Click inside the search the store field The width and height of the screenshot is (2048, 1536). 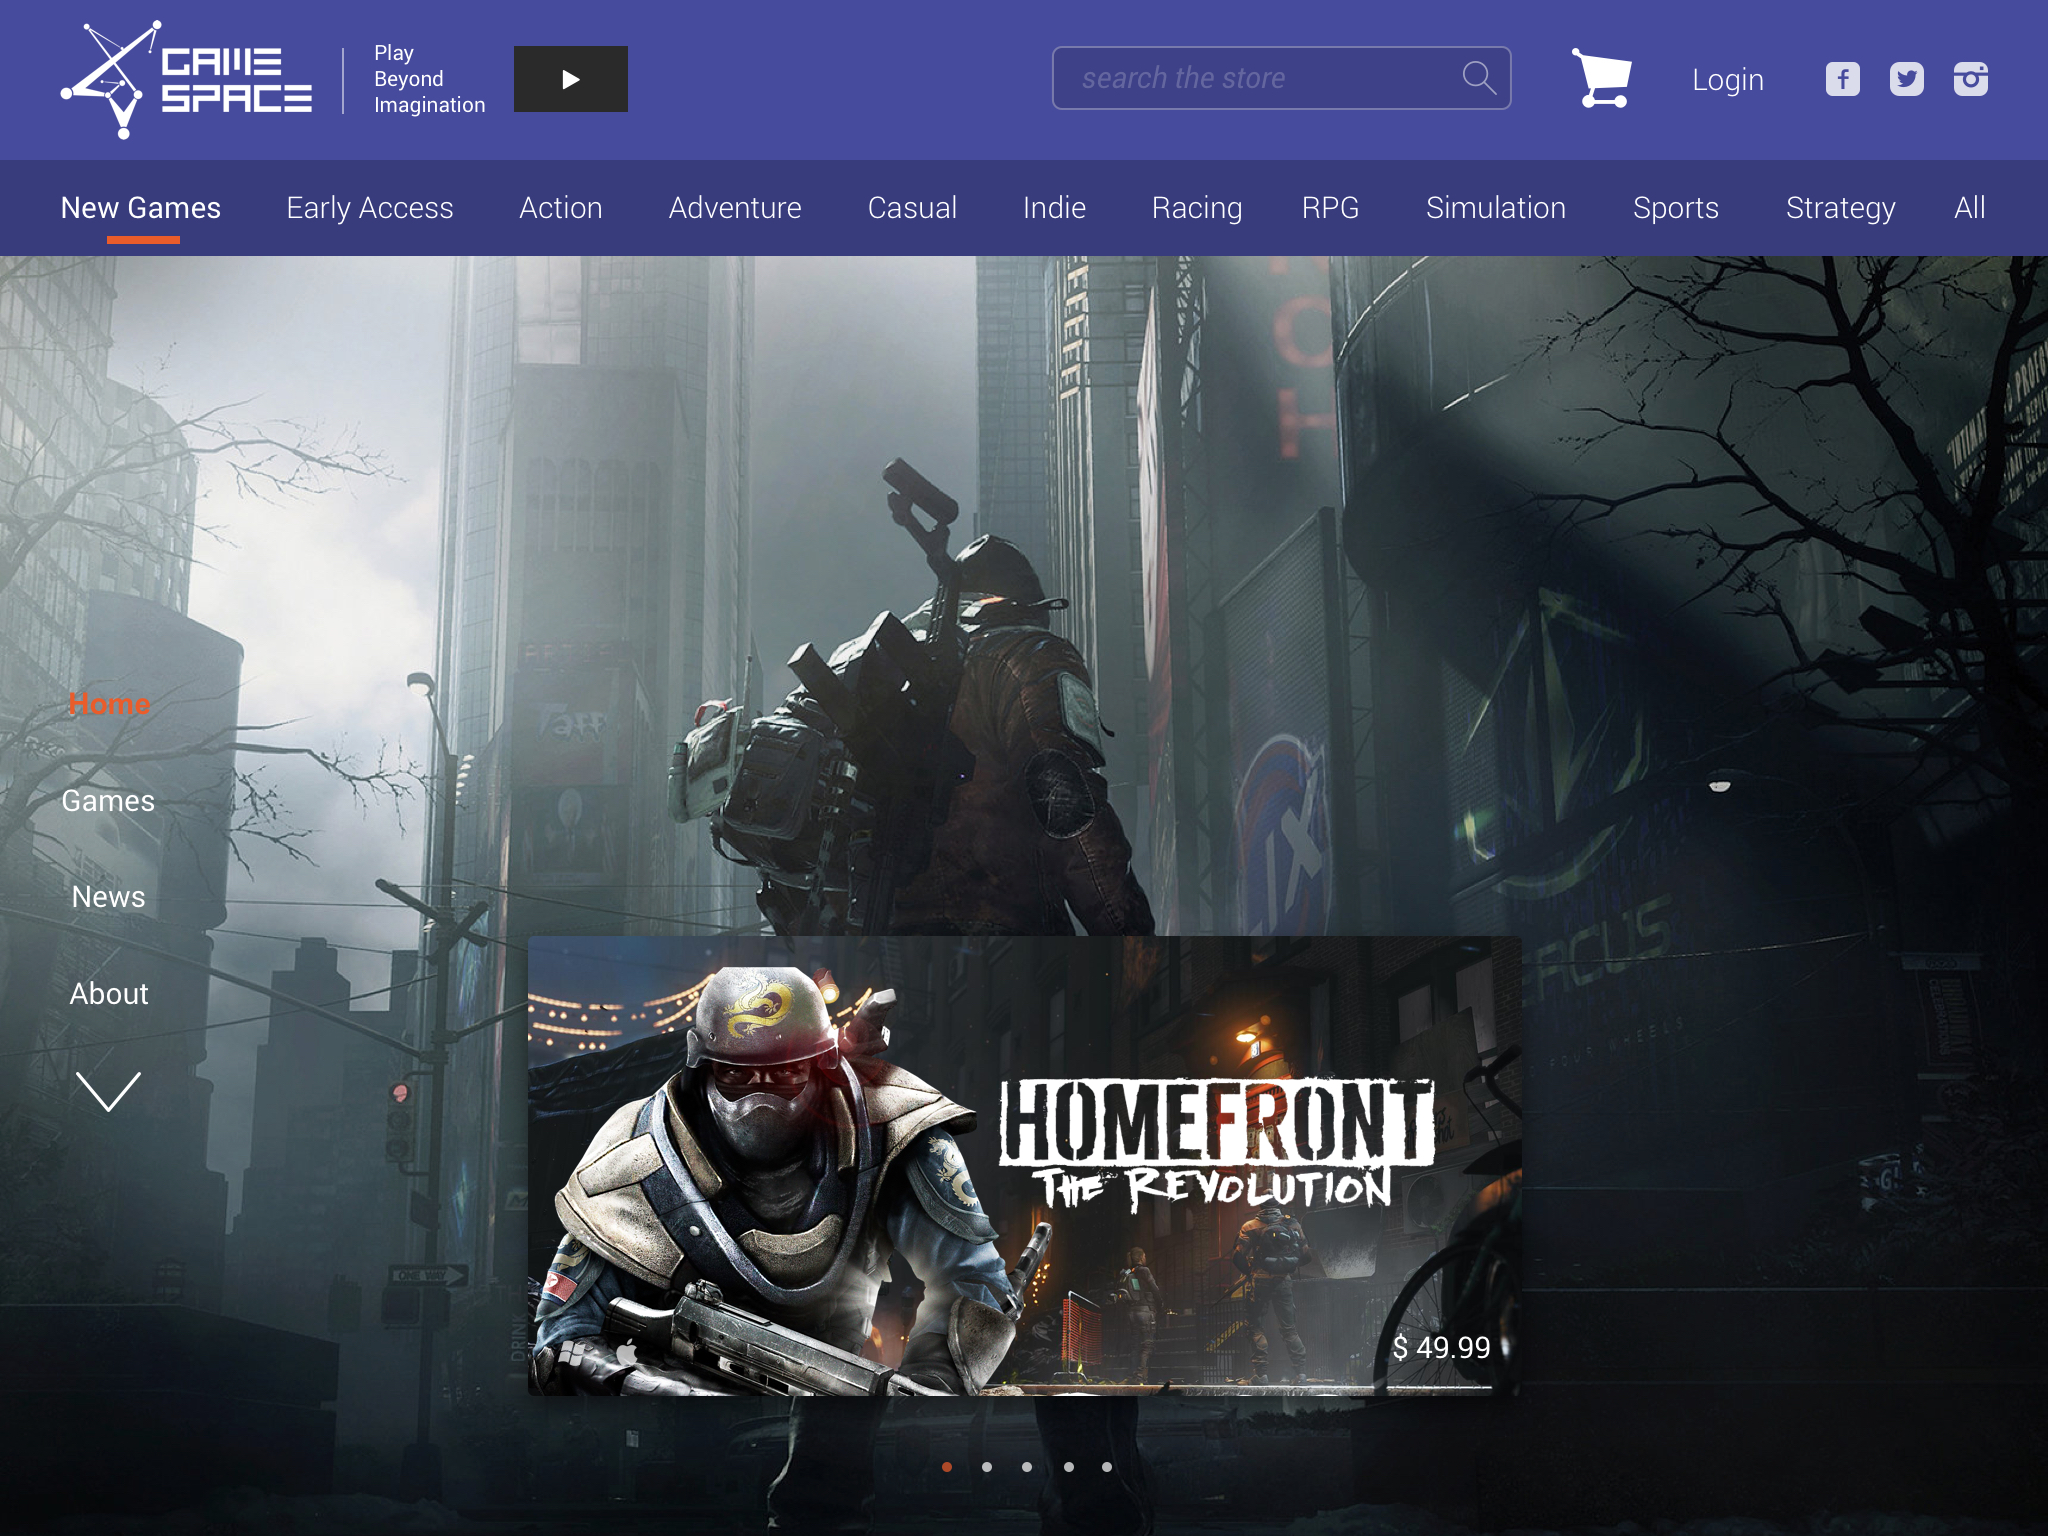point(1250,77)
